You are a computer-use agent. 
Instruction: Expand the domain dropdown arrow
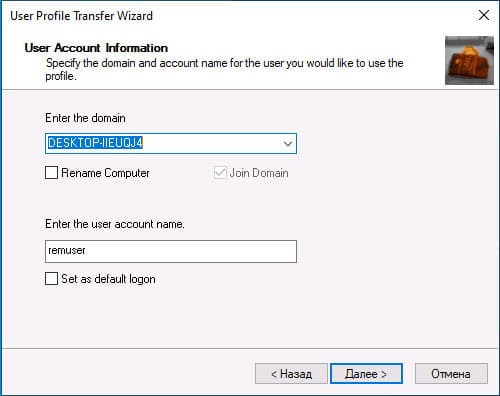coord(288,144)
